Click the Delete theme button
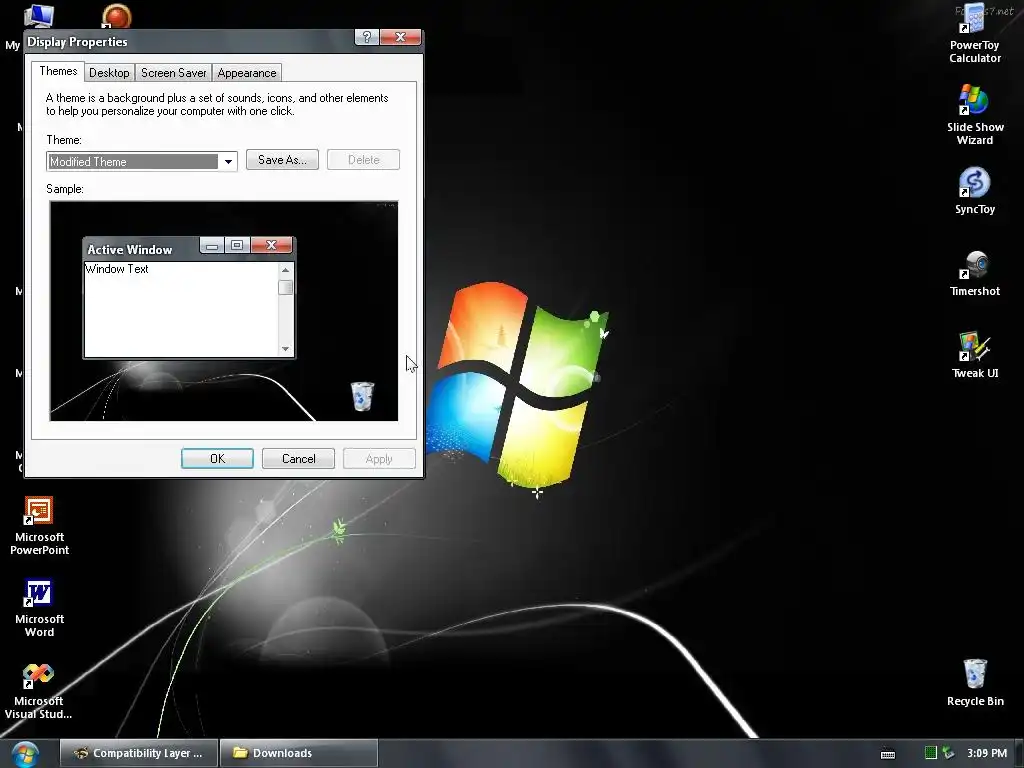The width and height of the screenshot is (1024, 768). pyautogui.click(x=363, y=160)
